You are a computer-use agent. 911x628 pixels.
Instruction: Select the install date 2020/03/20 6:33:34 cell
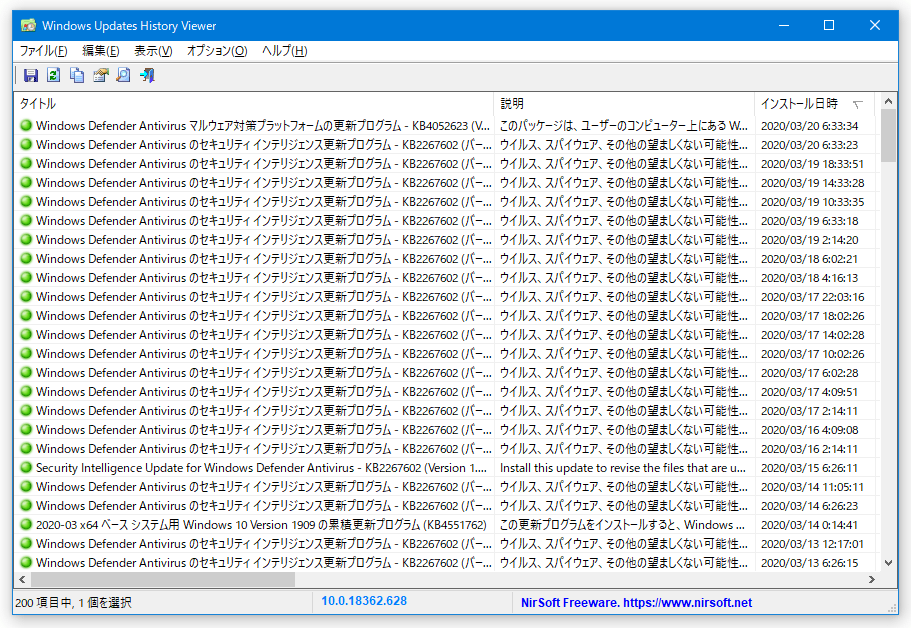[809, 125]
